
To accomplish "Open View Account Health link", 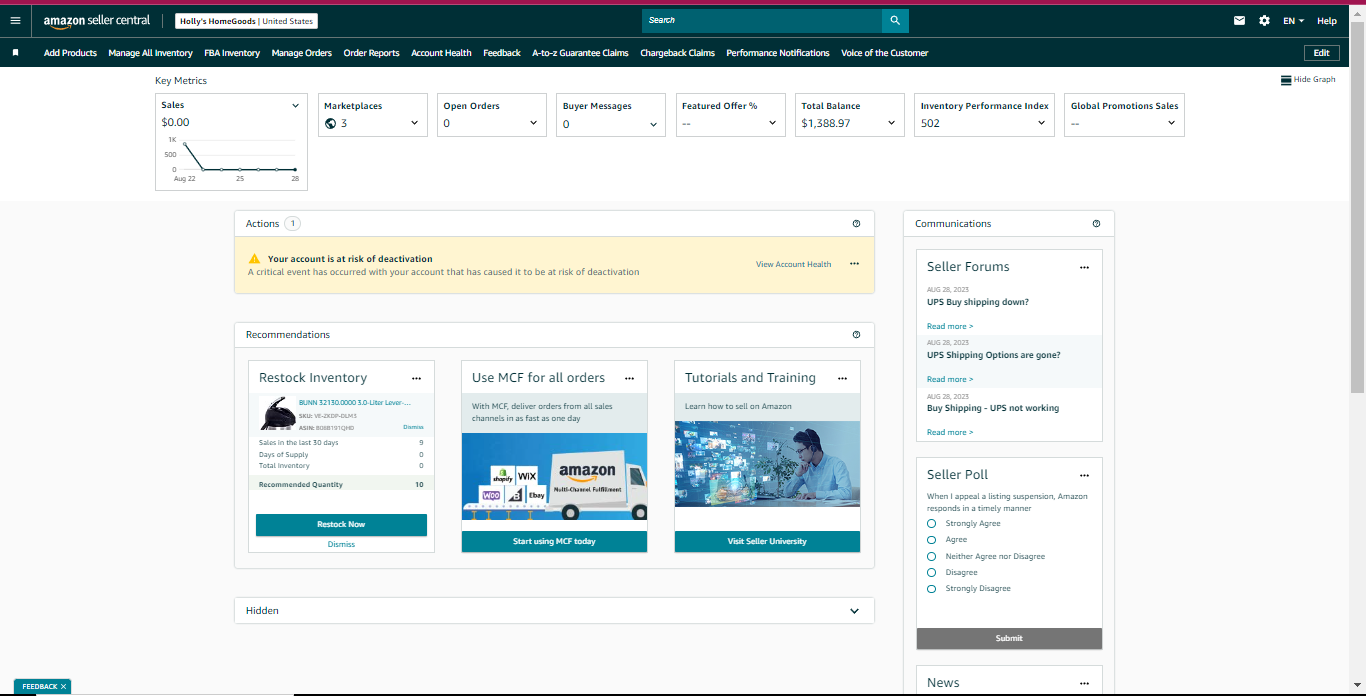I will point(793,264).
